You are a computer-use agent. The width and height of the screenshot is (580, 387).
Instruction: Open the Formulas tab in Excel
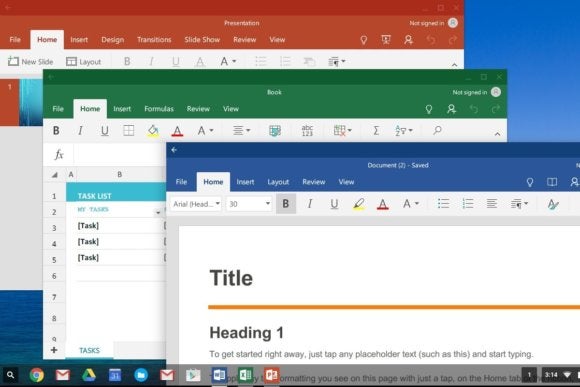159,109
